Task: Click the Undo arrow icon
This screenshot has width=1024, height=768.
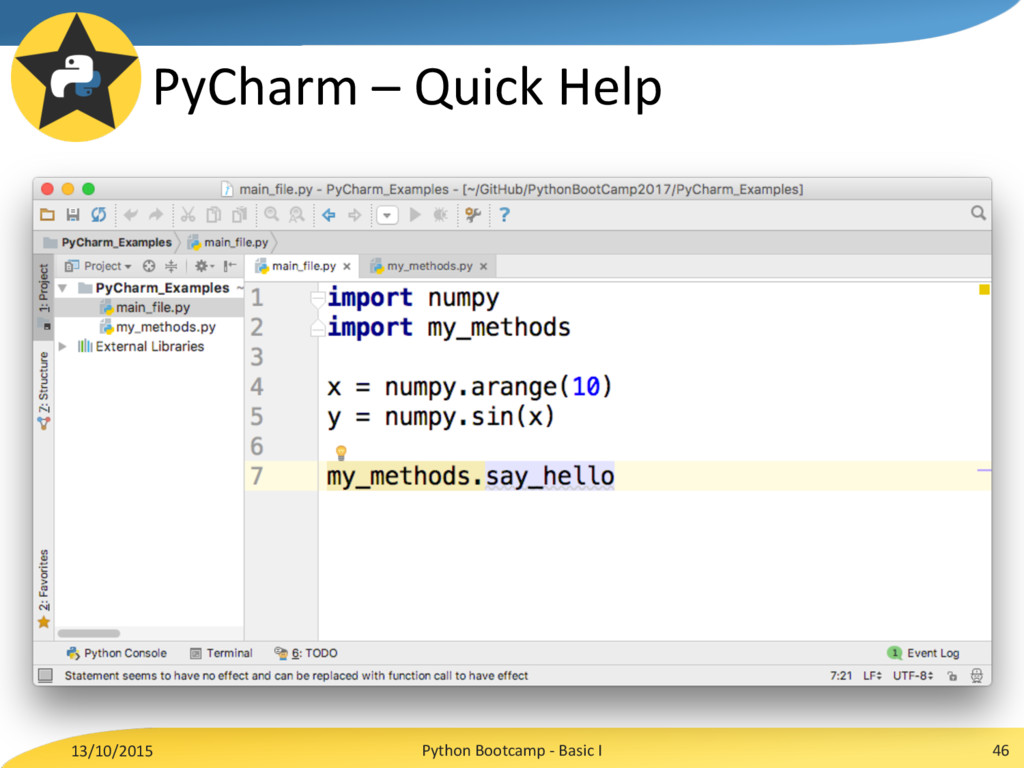Action: [131, 214]
